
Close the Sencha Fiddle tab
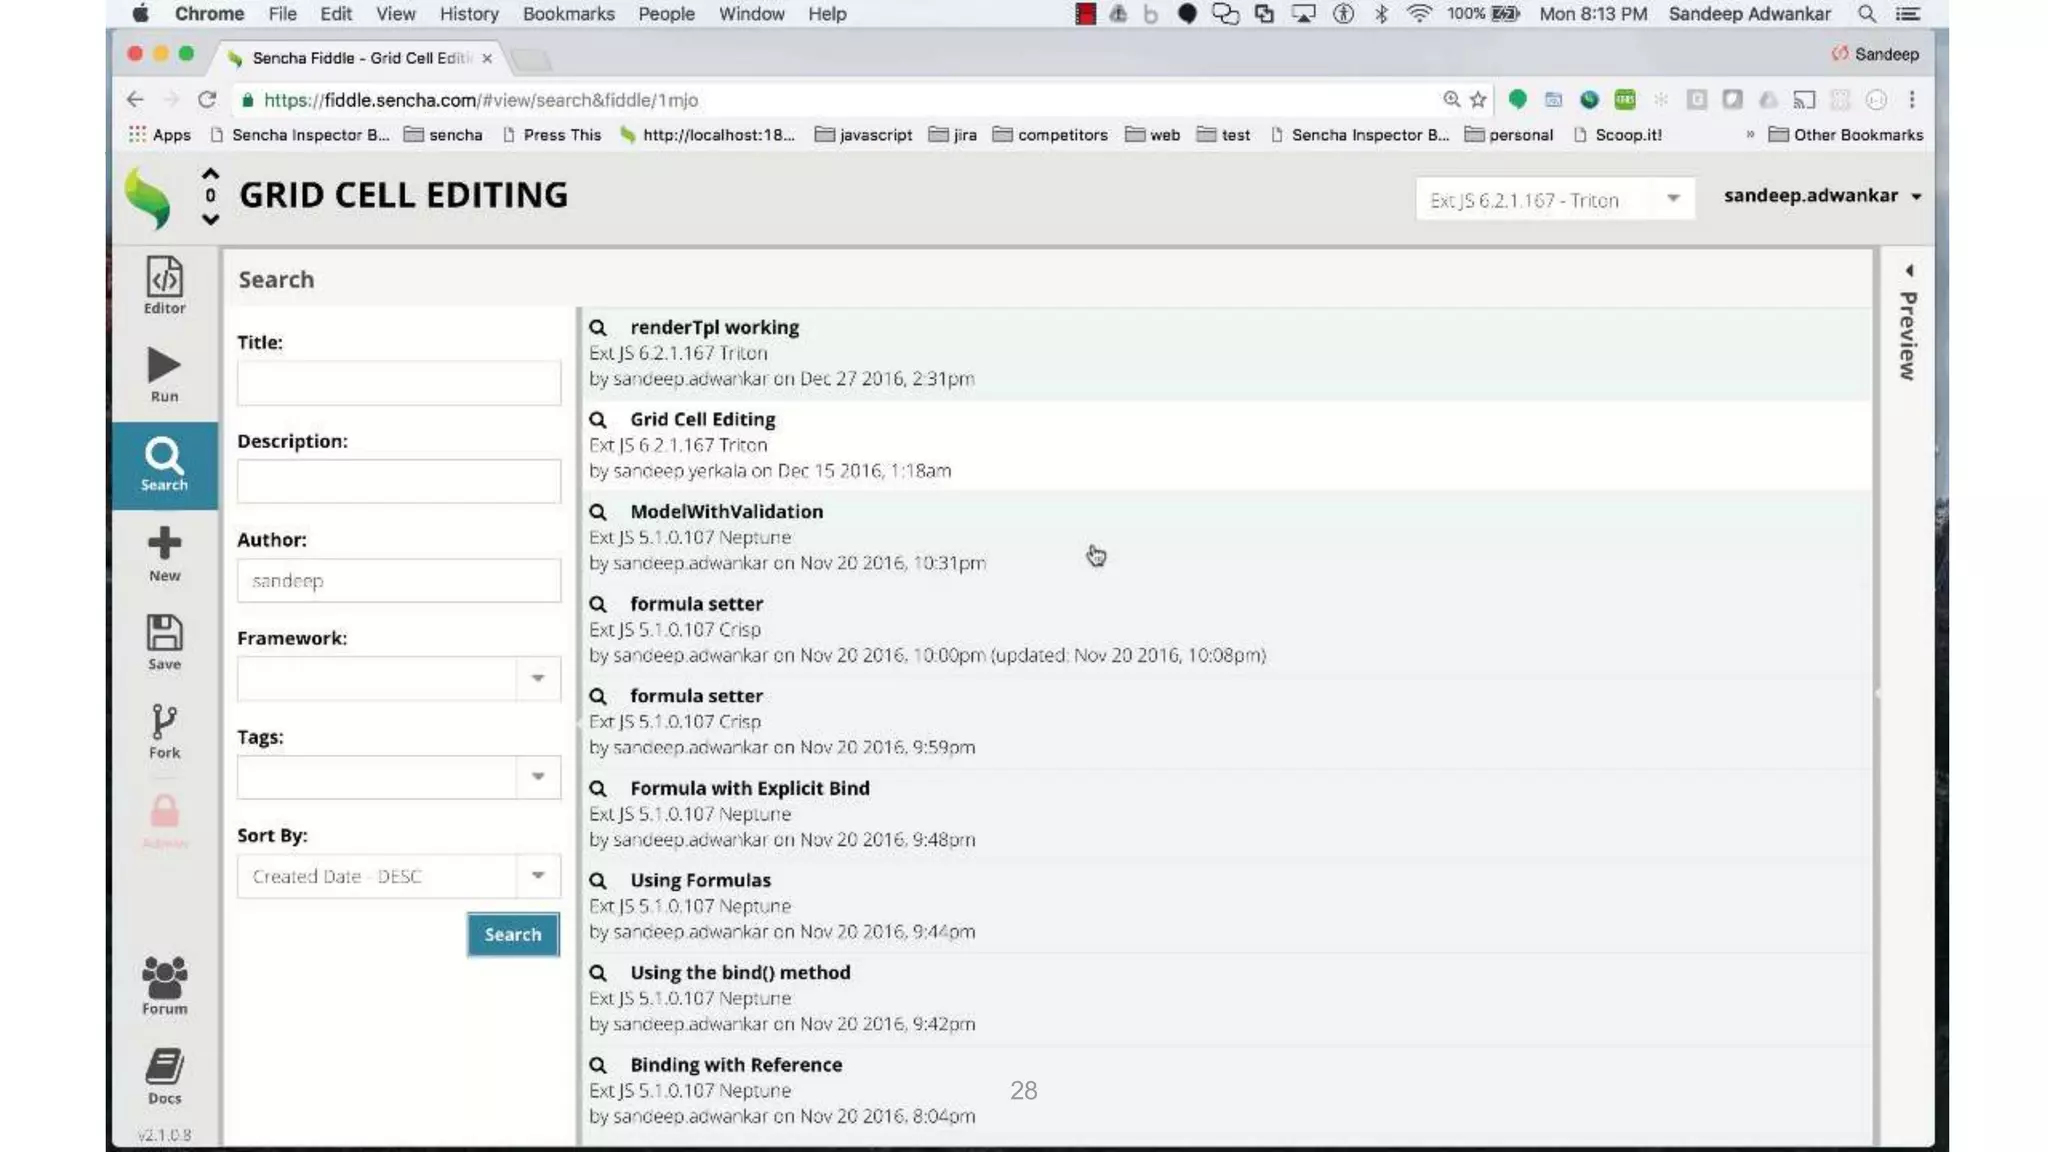pos(487,58)
